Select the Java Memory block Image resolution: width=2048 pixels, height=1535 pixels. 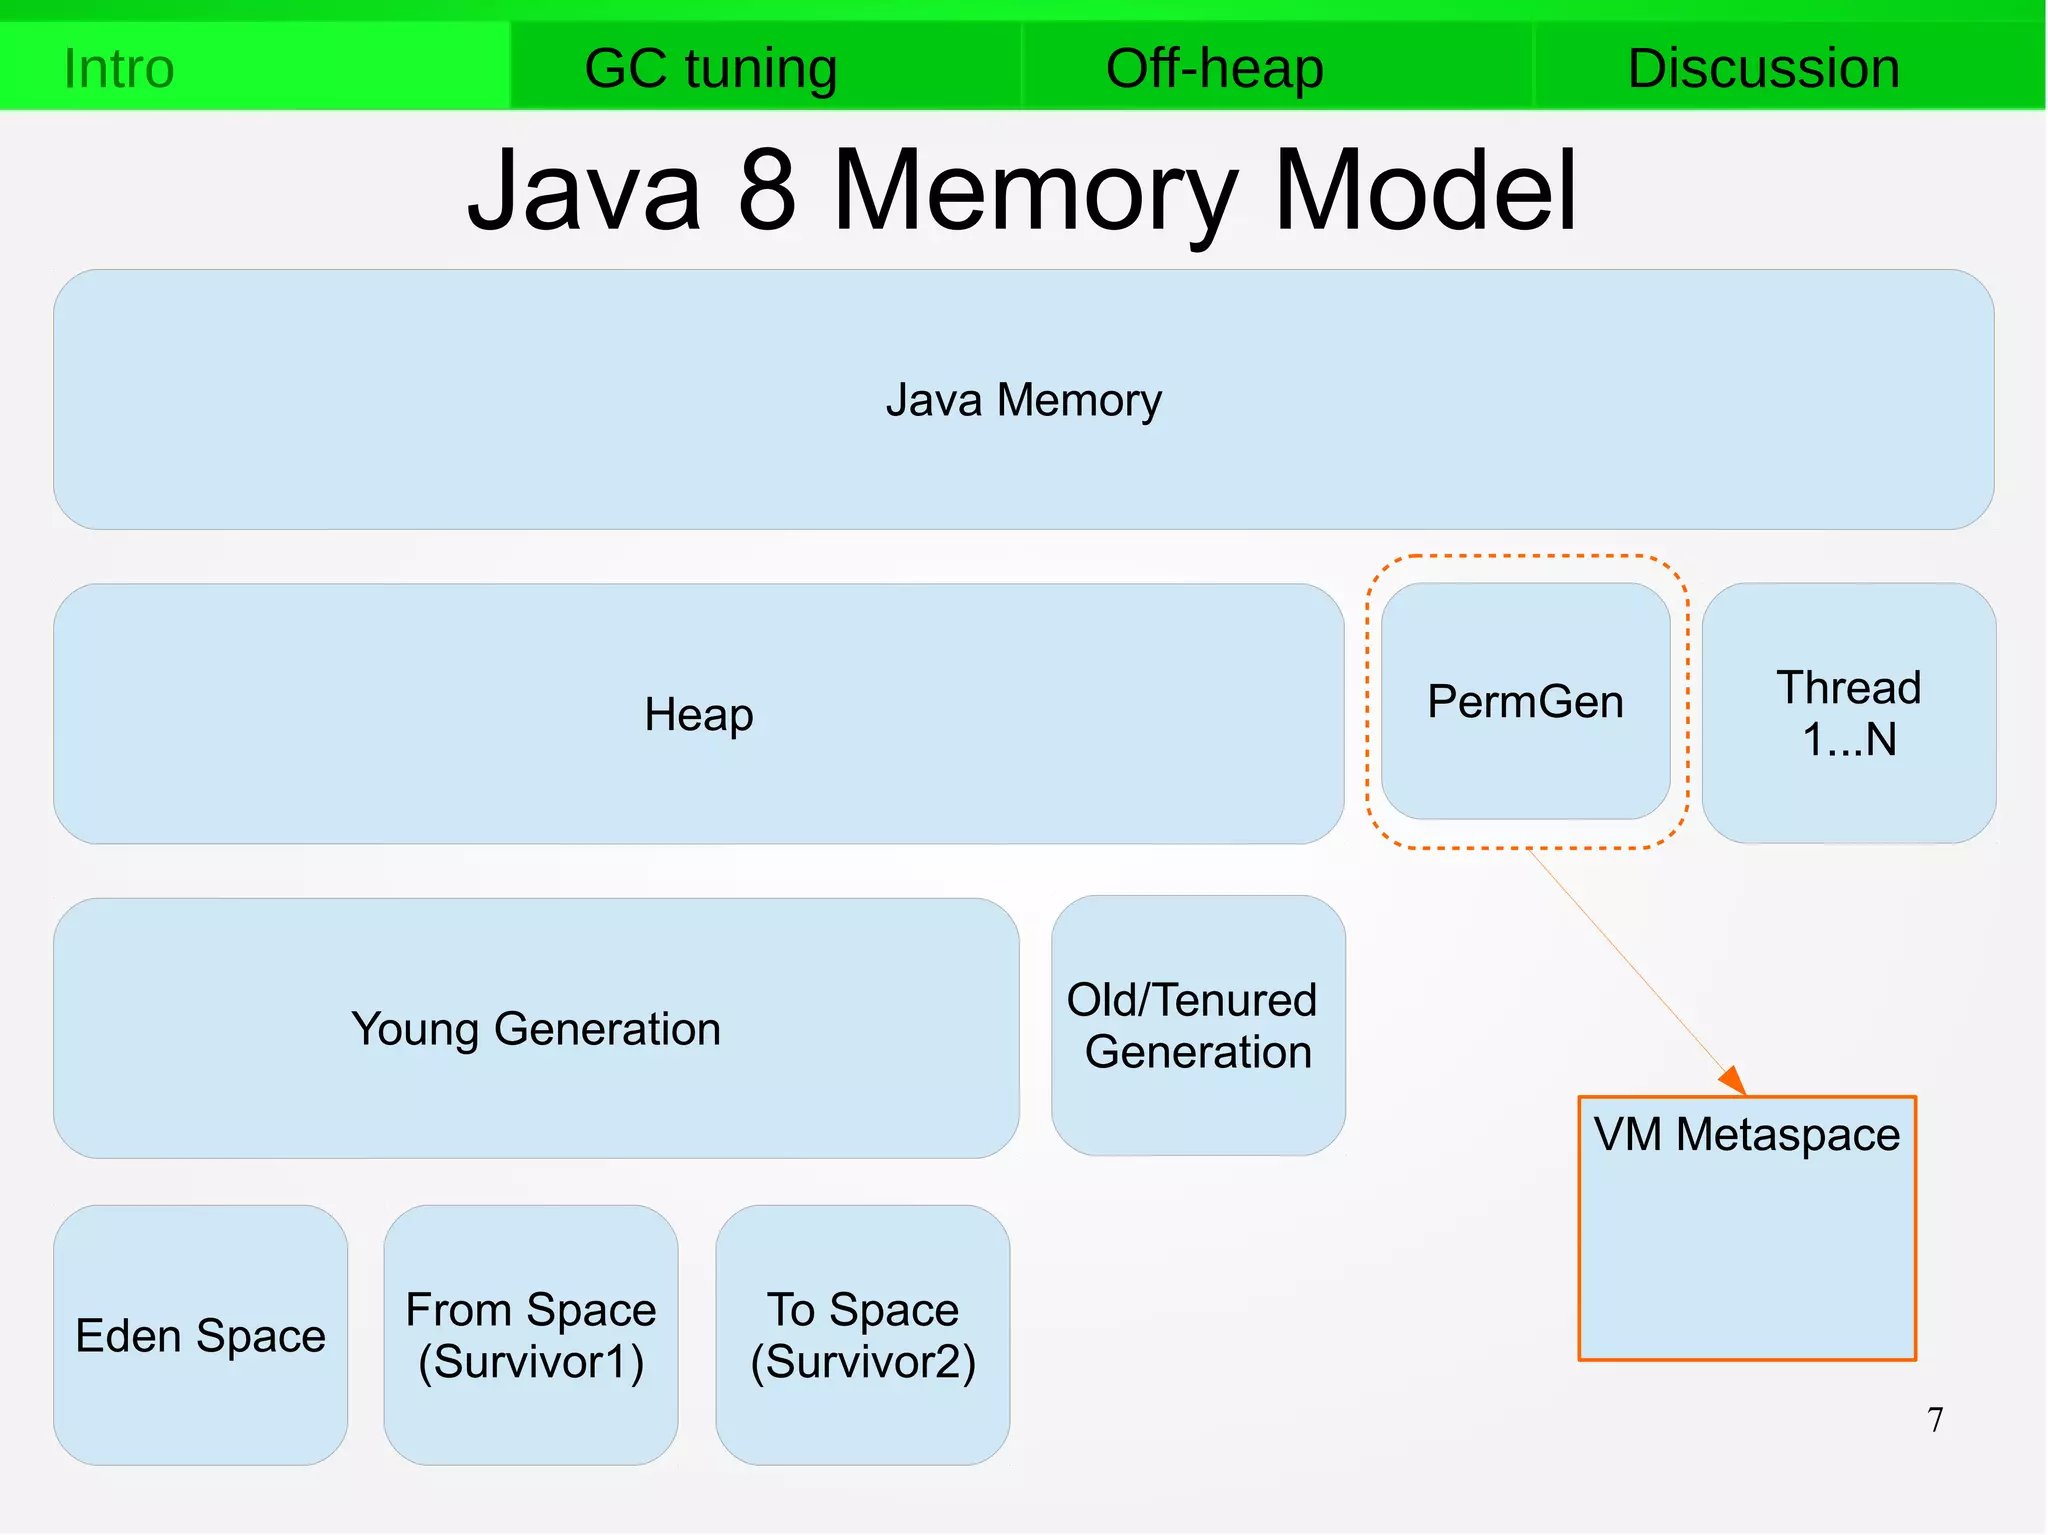(1022, 399)
